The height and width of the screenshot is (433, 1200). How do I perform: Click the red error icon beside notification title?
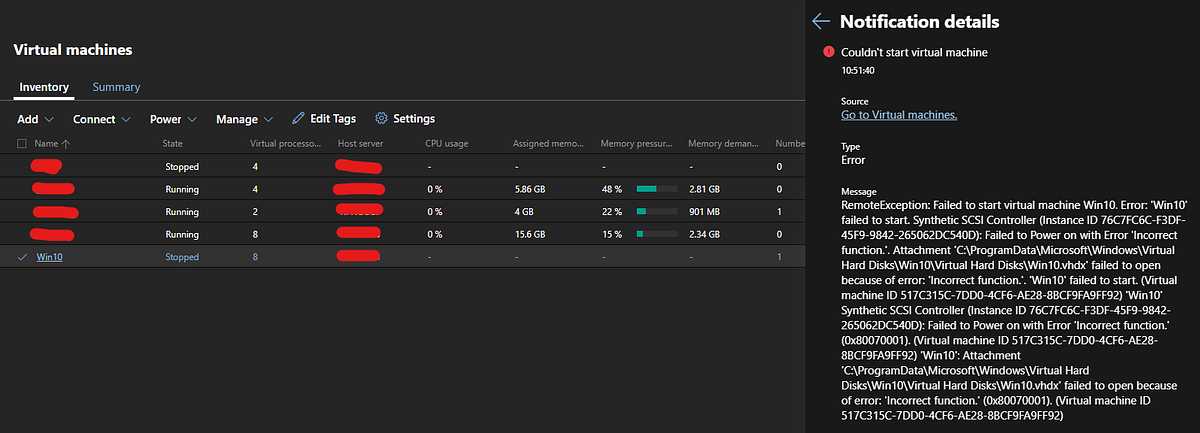point(828,51)
